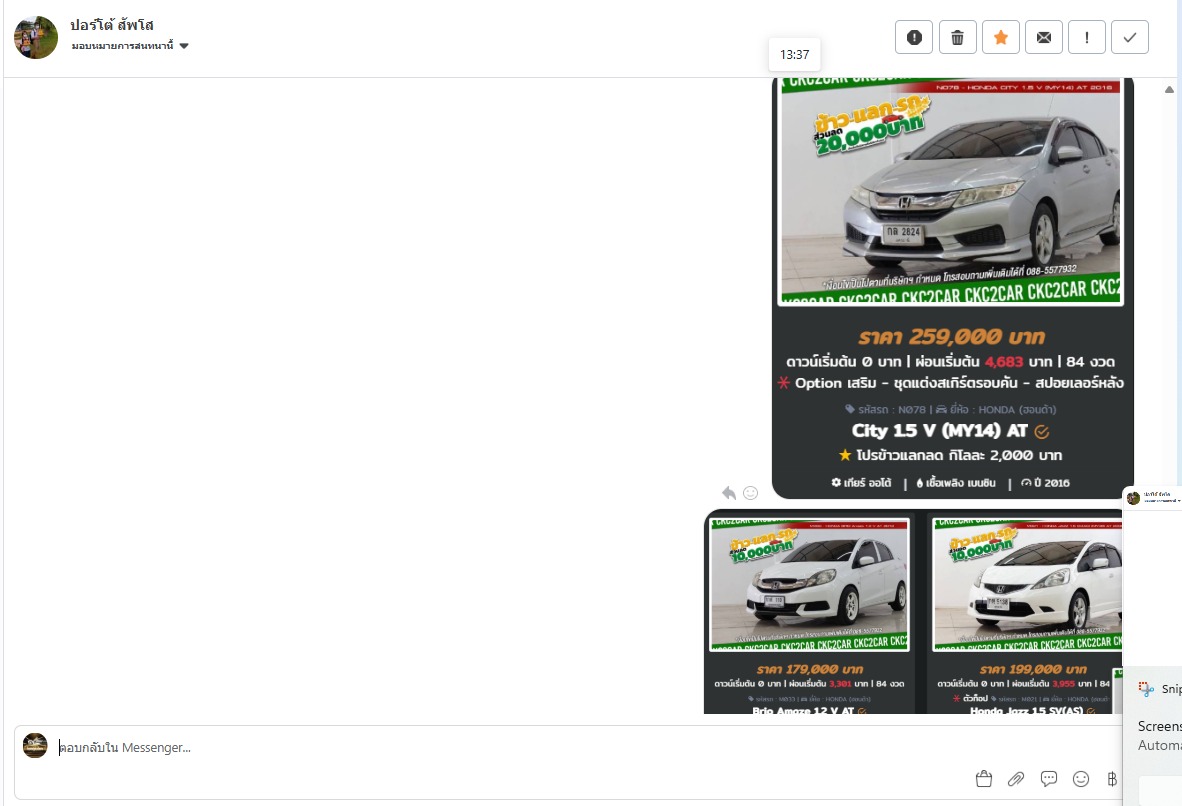This screenshot has width=1182, height=806.
Task: Open saved replies speech bubble icon
Action: click(1049, 779)
